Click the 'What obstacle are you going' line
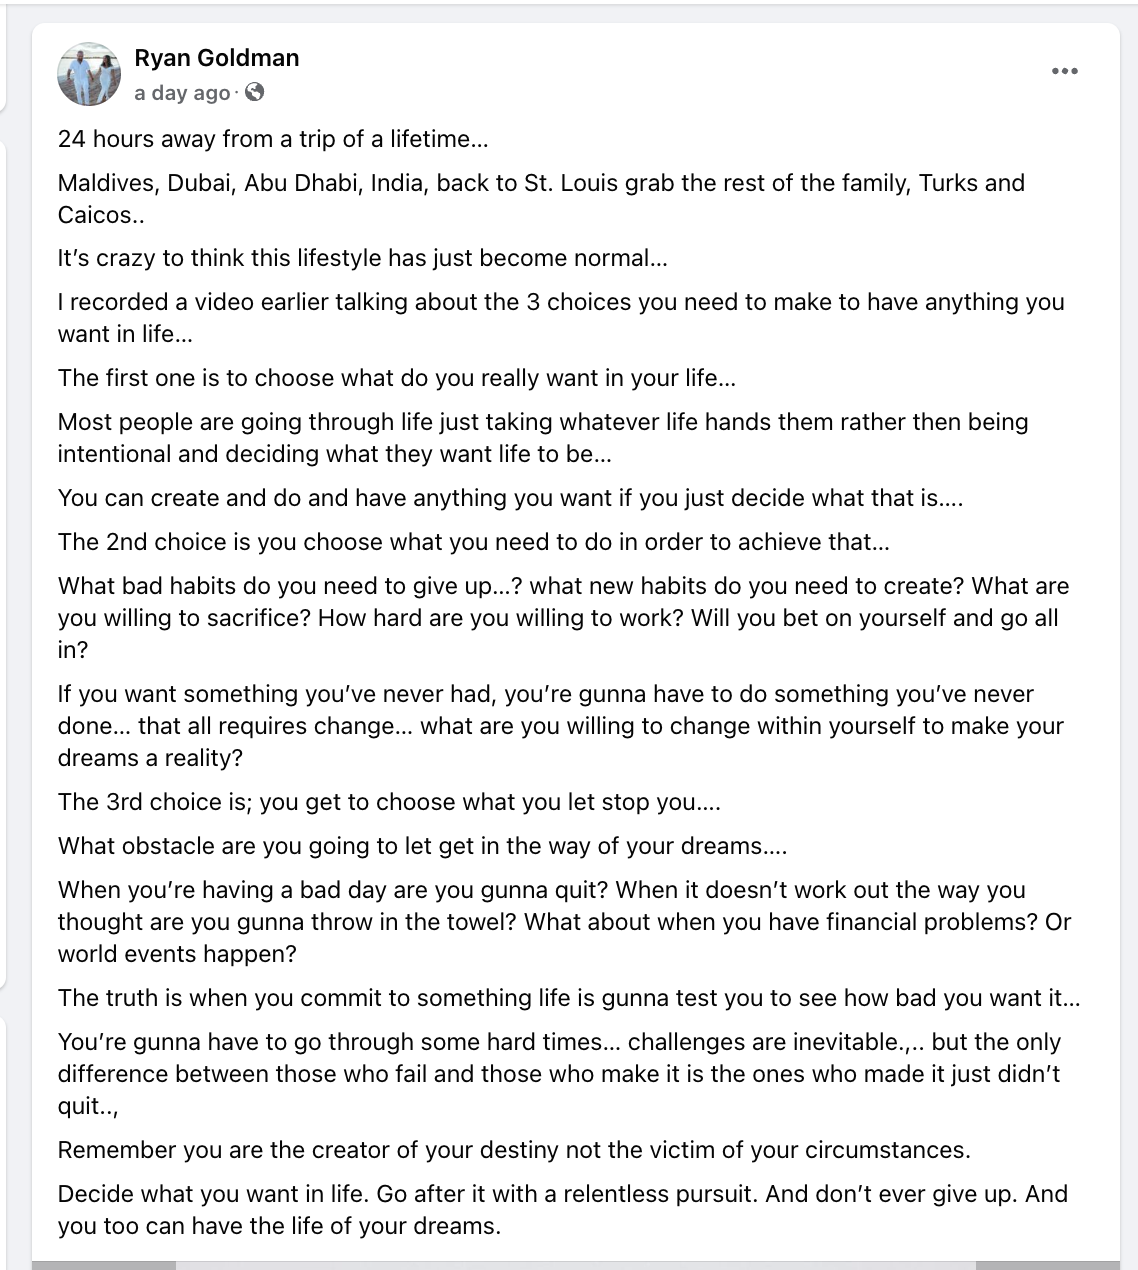 pos(423,846)
